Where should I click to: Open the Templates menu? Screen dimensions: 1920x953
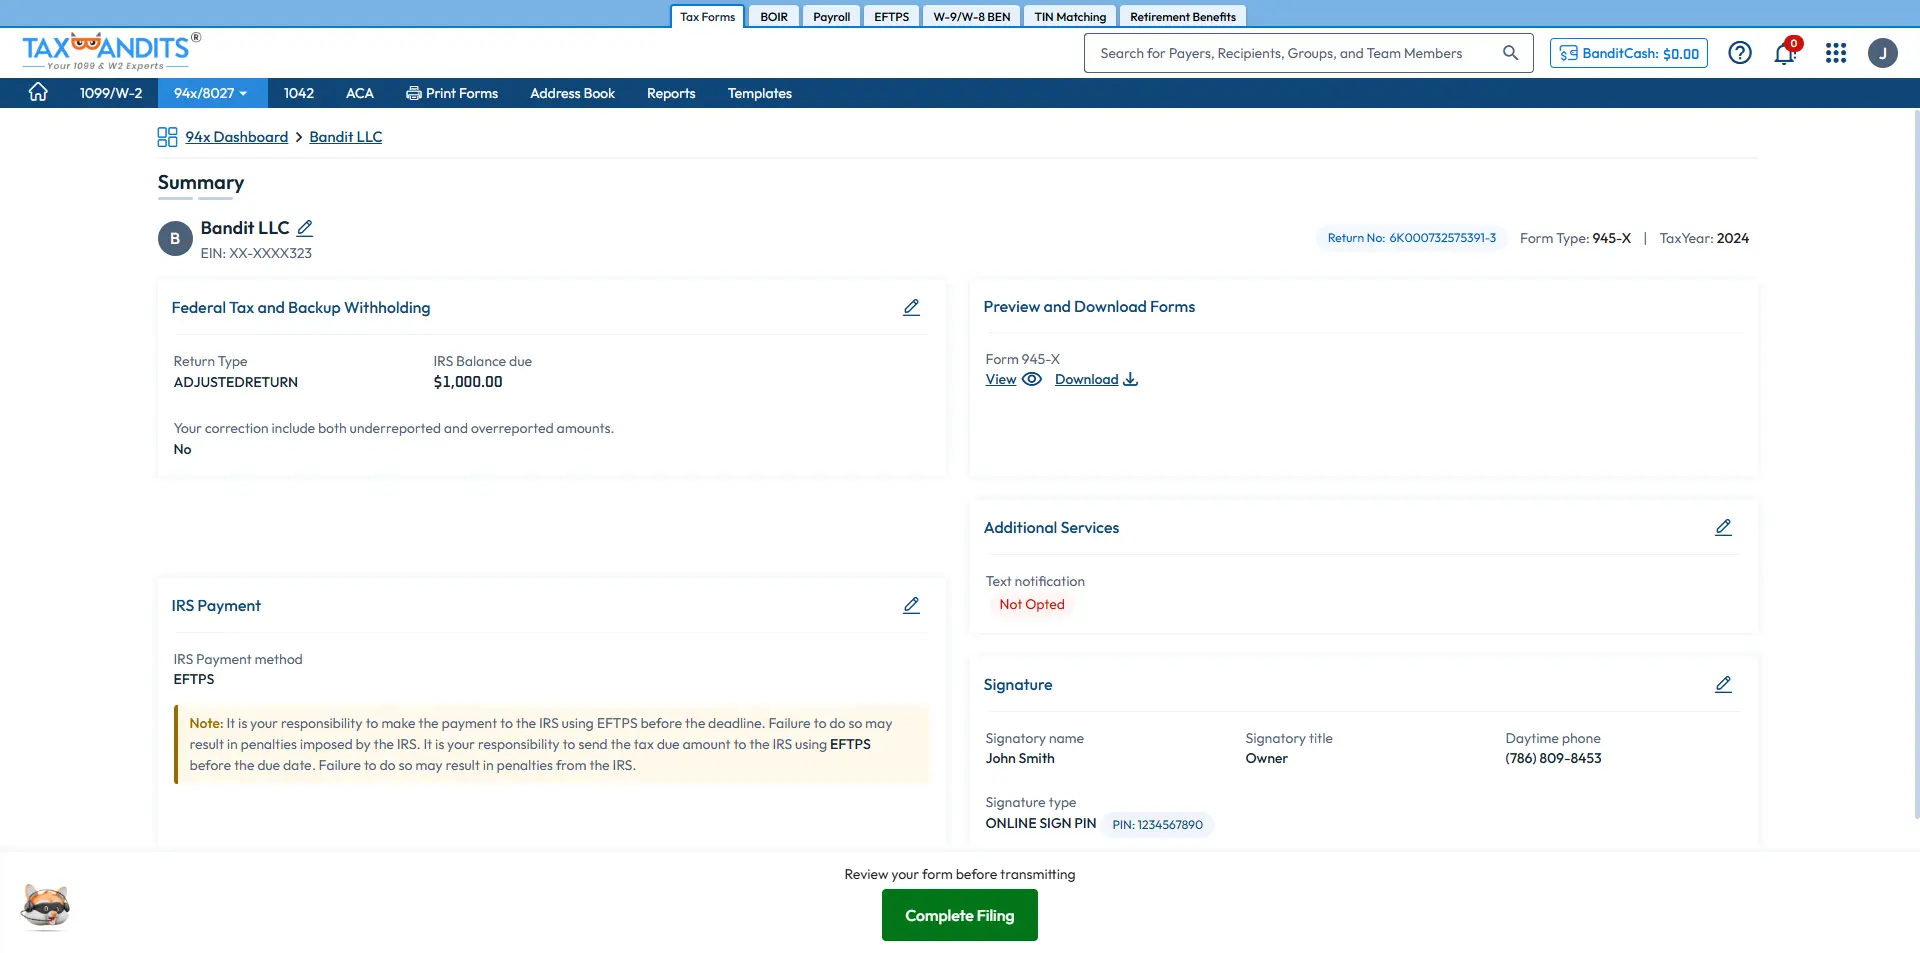coord(760,93)
